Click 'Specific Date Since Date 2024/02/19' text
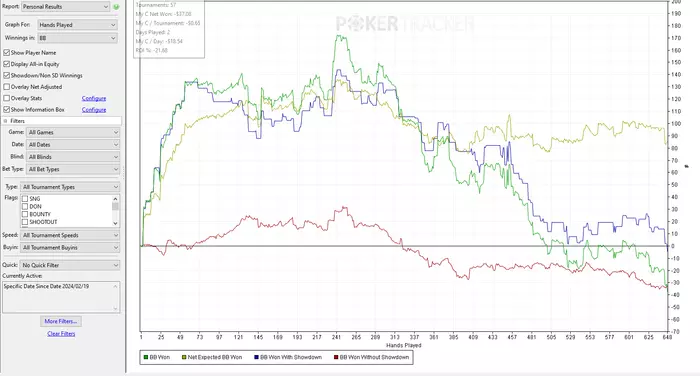 point(46,286)
